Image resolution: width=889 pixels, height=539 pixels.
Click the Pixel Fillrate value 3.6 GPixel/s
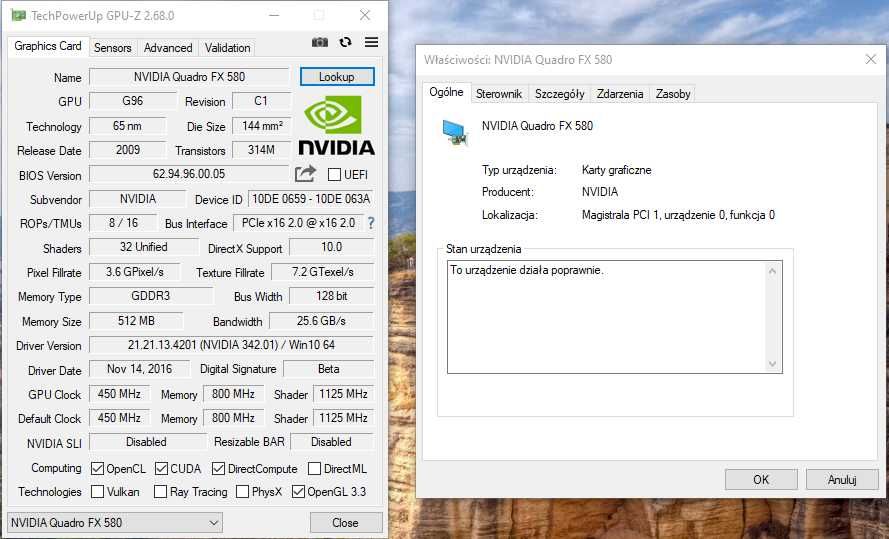[x=135, y=272]
